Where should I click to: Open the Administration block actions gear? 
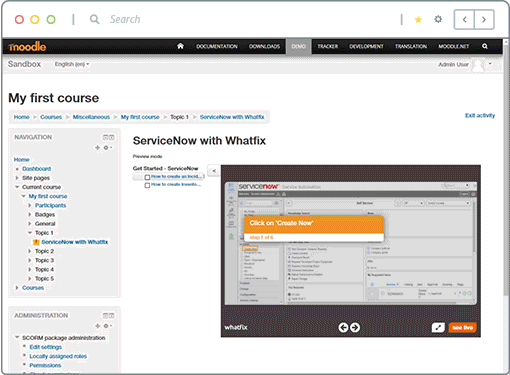(x=107, y=326)
